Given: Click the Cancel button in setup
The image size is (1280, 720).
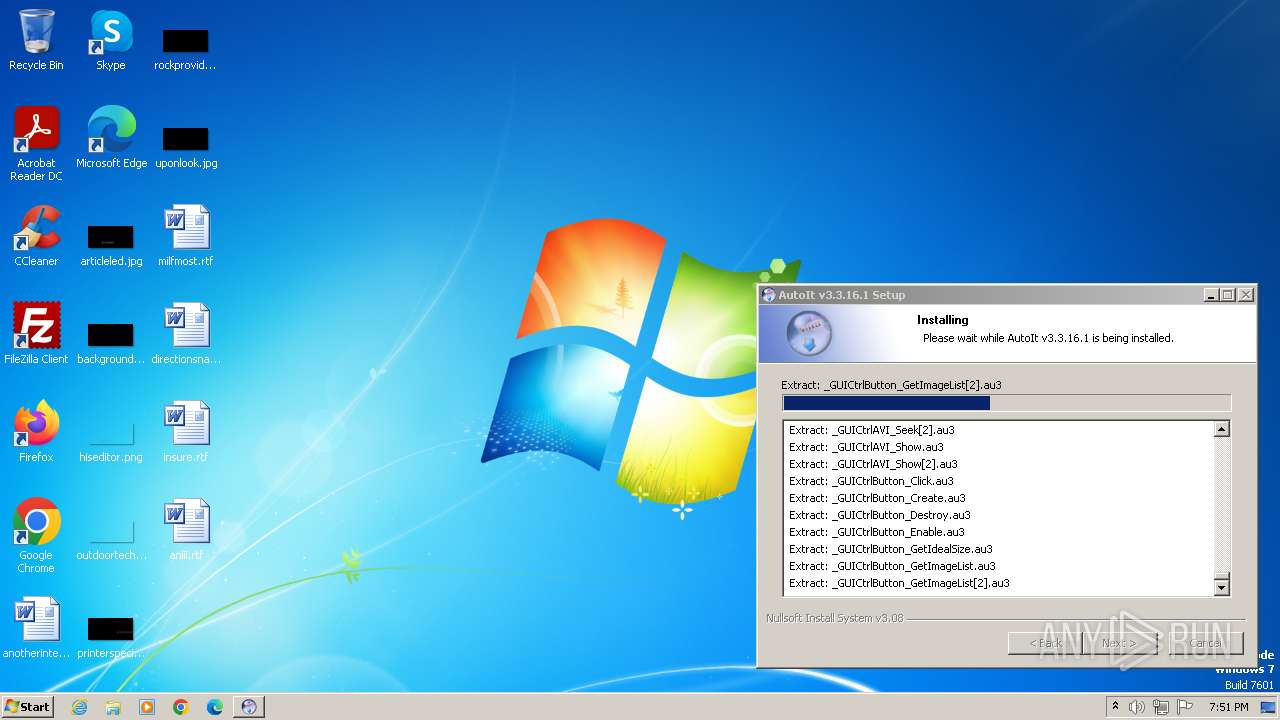Looking at the screenshot, I should [1206, 643].
